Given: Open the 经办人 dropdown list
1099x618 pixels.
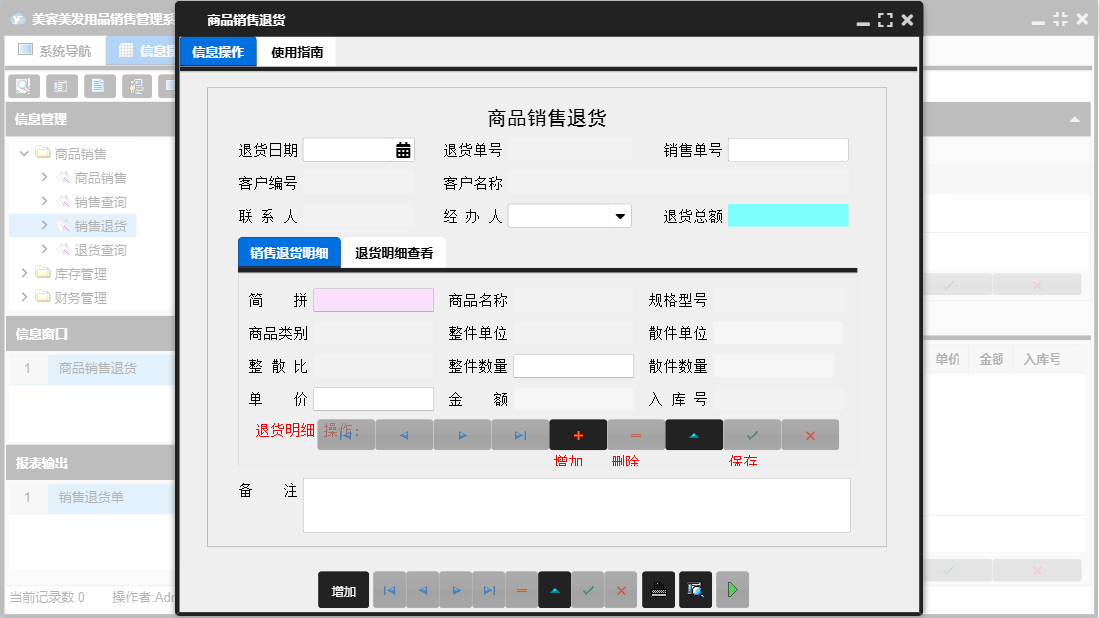Looking at the screenshot, I should 620,215.
